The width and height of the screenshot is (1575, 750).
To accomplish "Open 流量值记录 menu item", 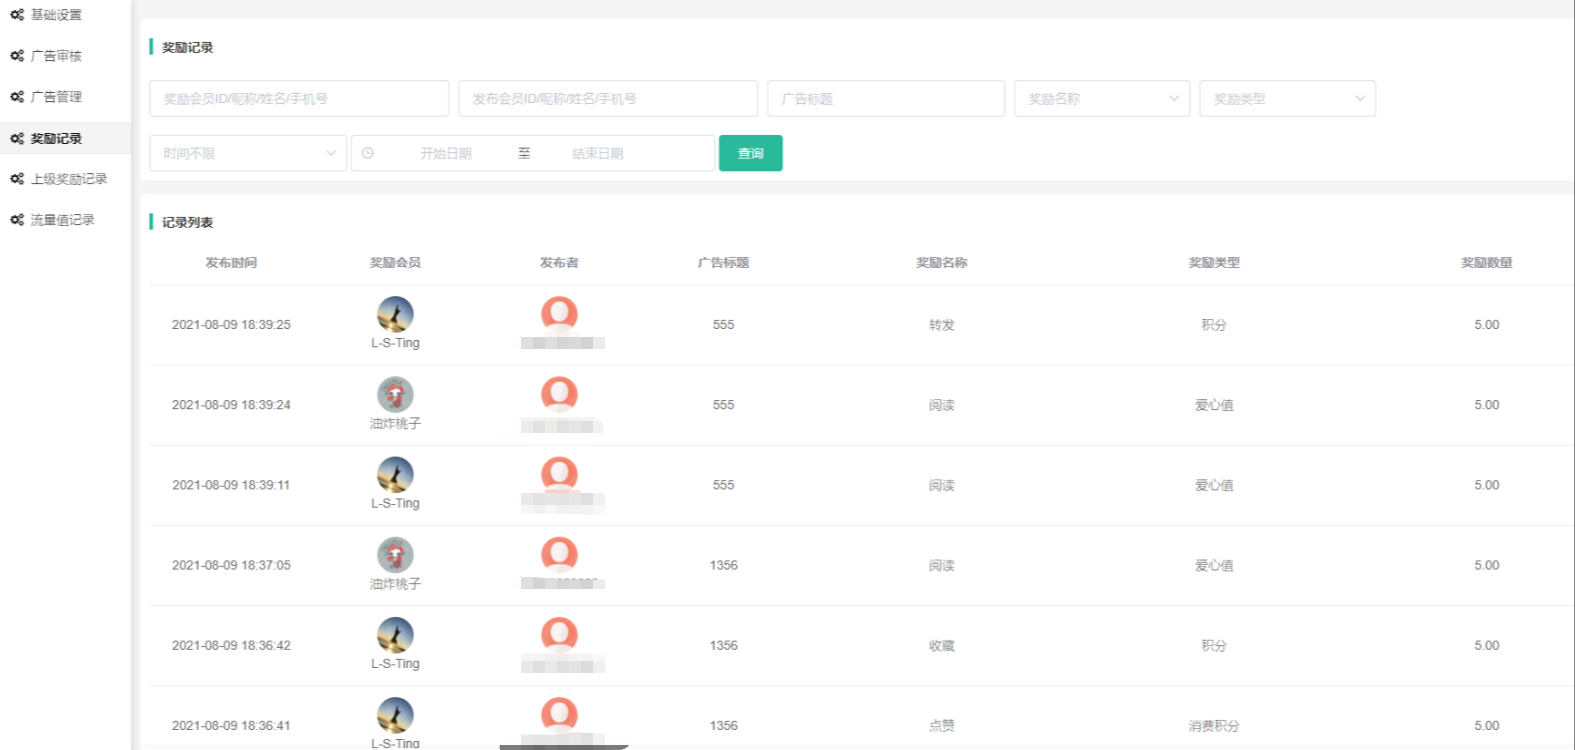I will (x=62, y=220).
